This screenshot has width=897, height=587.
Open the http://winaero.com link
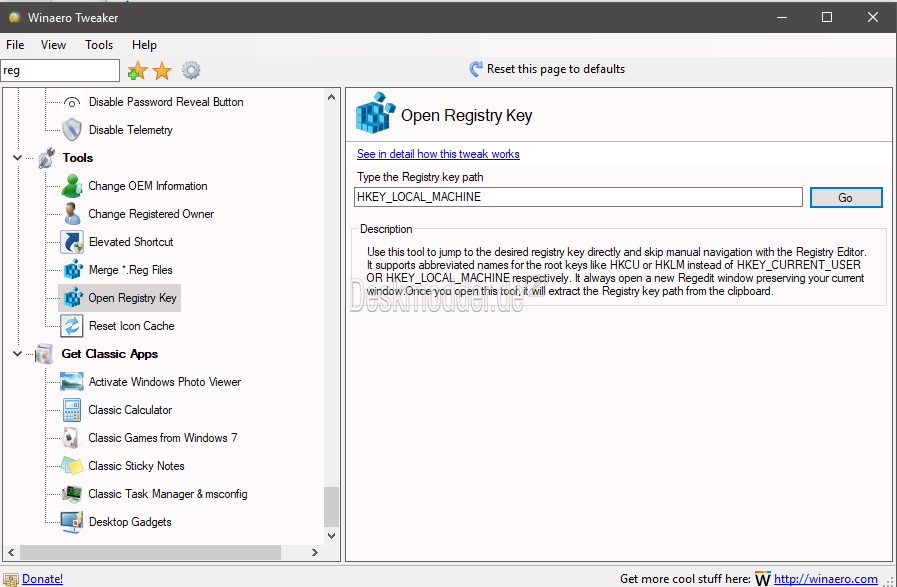click(825, 579)
